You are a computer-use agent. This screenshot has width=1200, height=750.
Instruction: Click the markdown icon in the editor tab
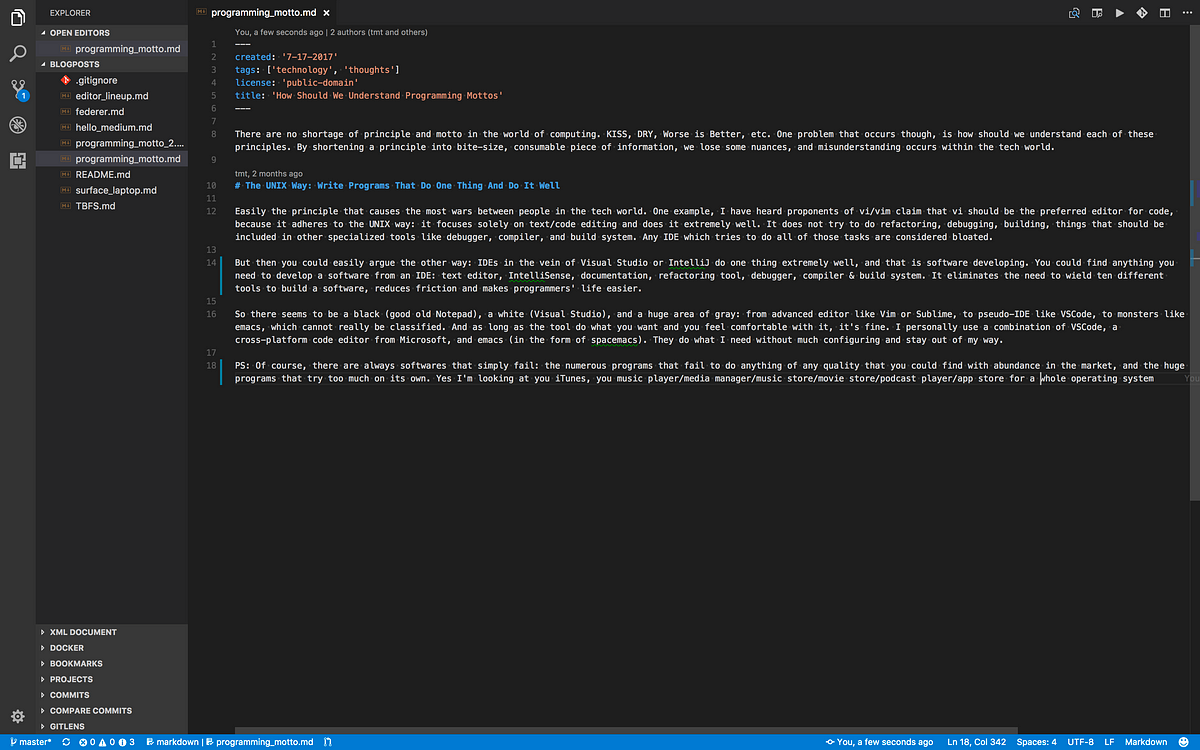[x=203, y=13]
